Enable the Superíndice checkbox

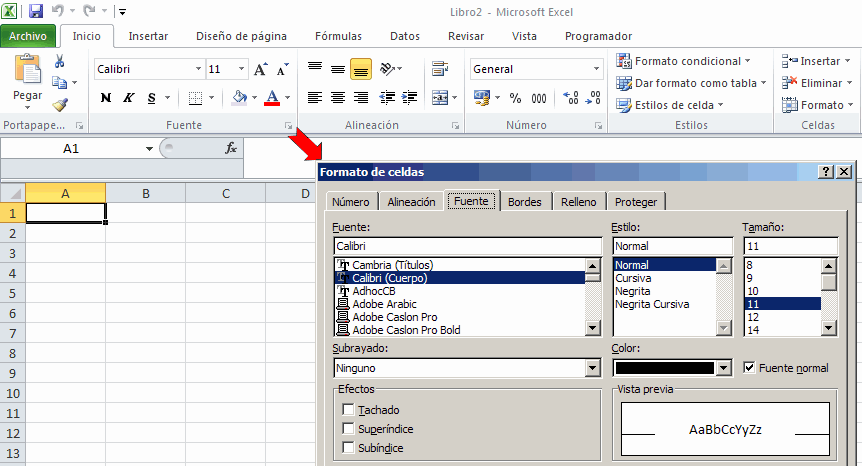point(348,428)
